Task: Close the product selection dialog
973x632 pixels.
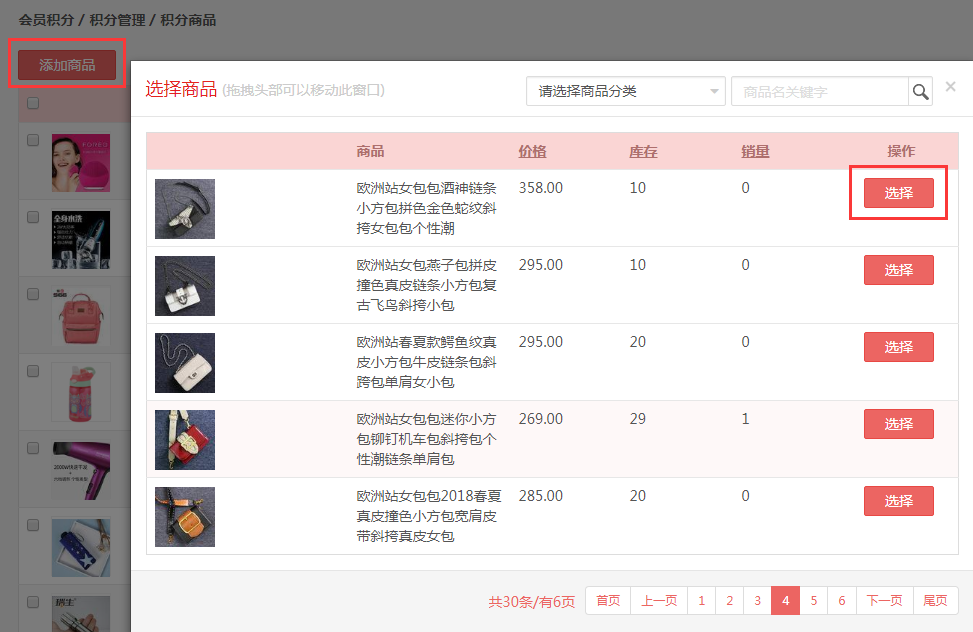Action: click(x=950, y=87)
